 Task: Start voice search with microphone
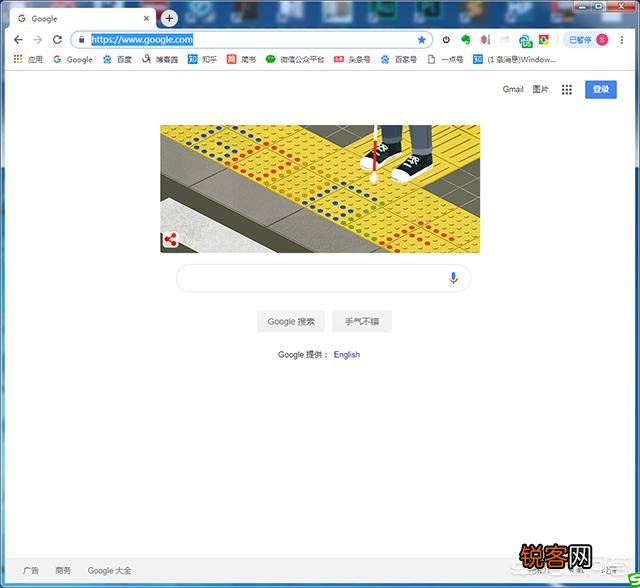tap(453, 278)
